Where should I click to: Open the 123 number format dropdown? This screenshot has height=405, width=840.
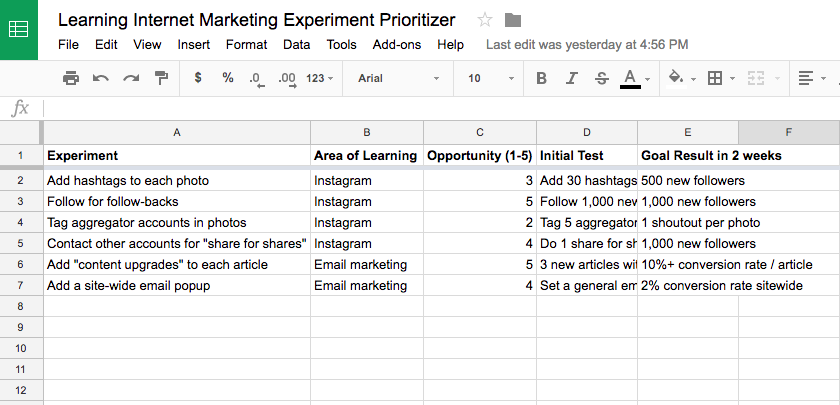coord(320,78)
